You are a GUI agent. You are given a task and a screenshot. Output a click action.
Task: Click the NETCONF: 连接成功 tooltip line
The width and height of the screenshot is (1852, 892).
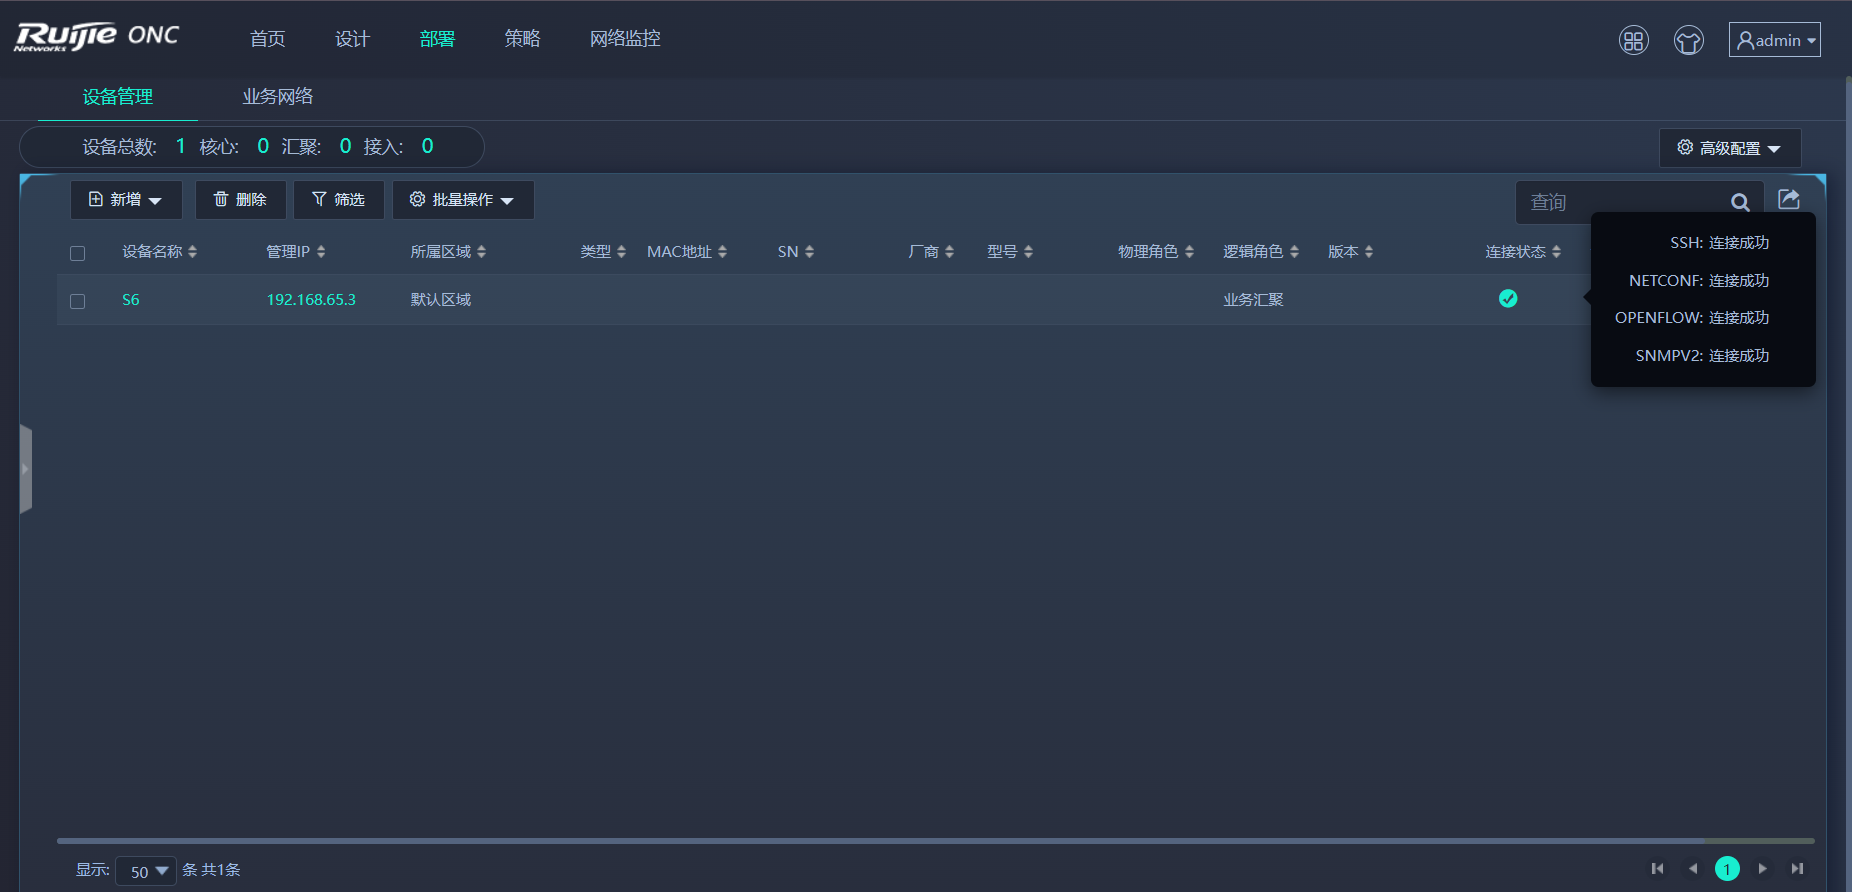coord(1699,281)
